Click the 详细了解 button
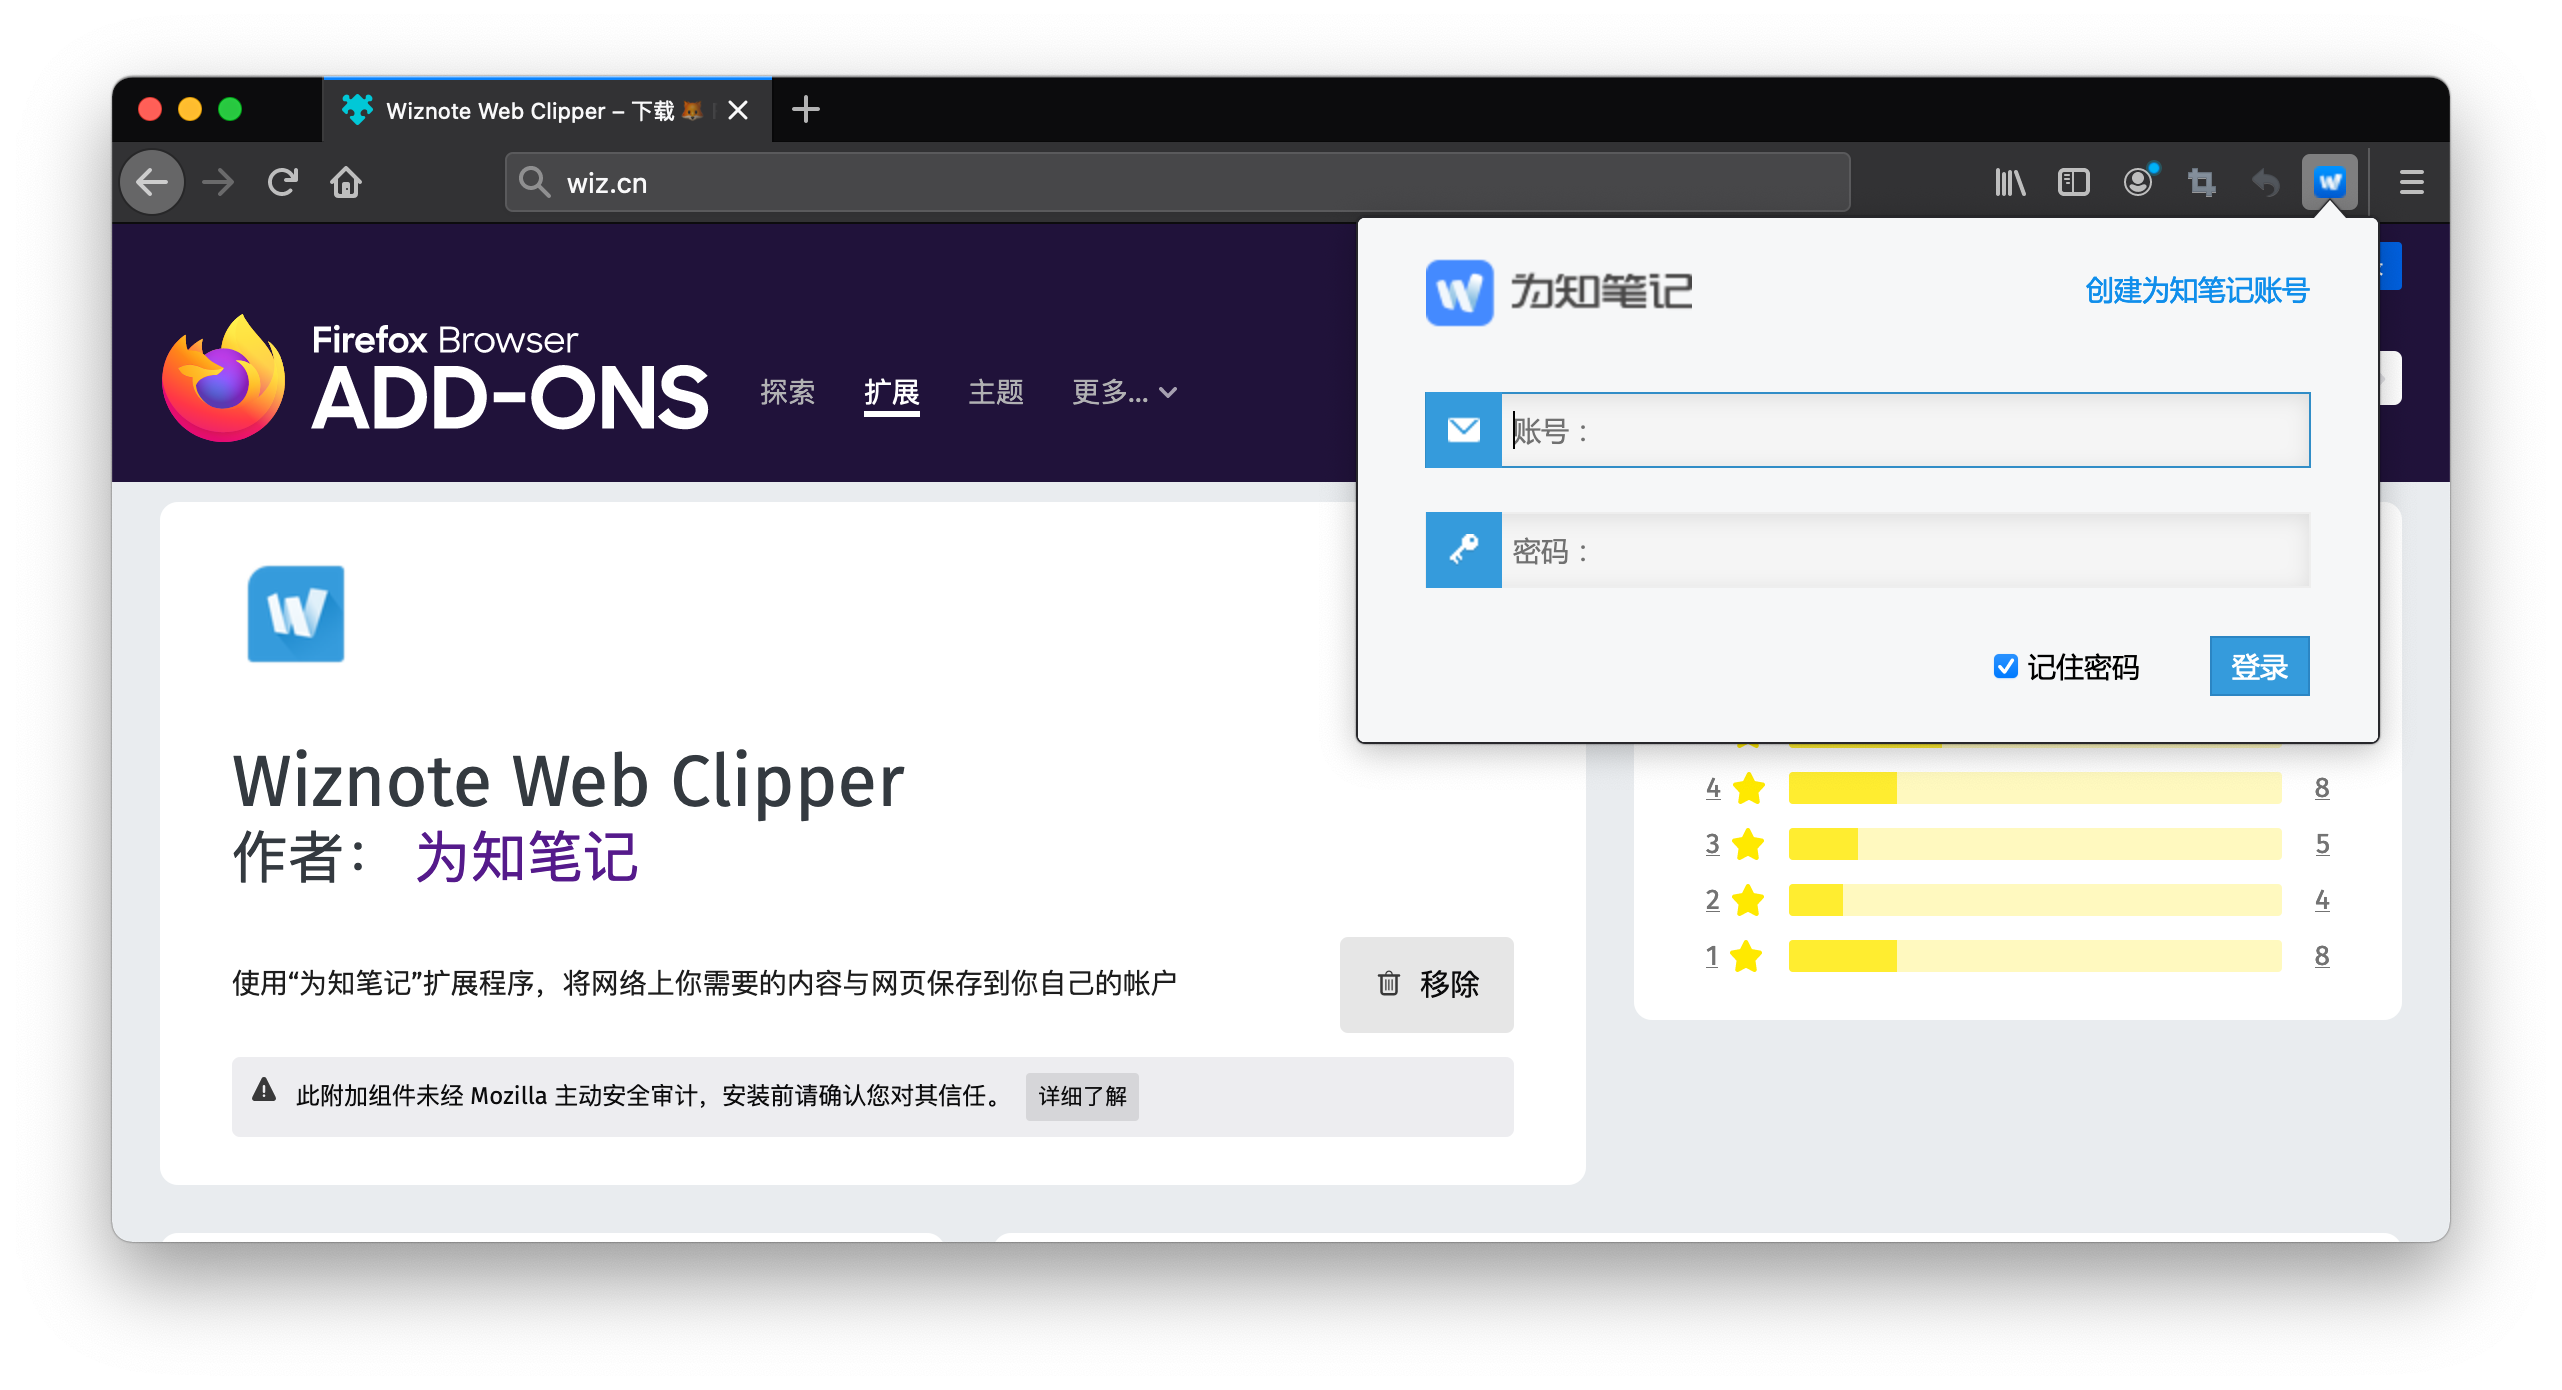 tap(1082, 1096)
